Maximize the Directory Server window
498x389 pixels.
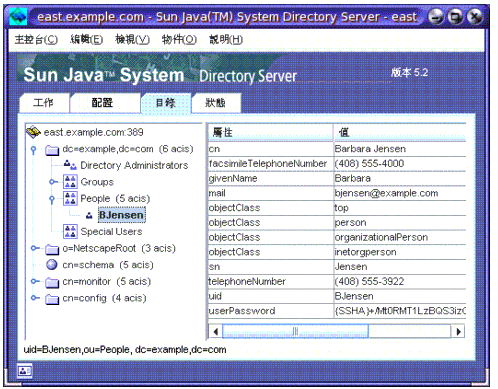[x=455, y=16]
